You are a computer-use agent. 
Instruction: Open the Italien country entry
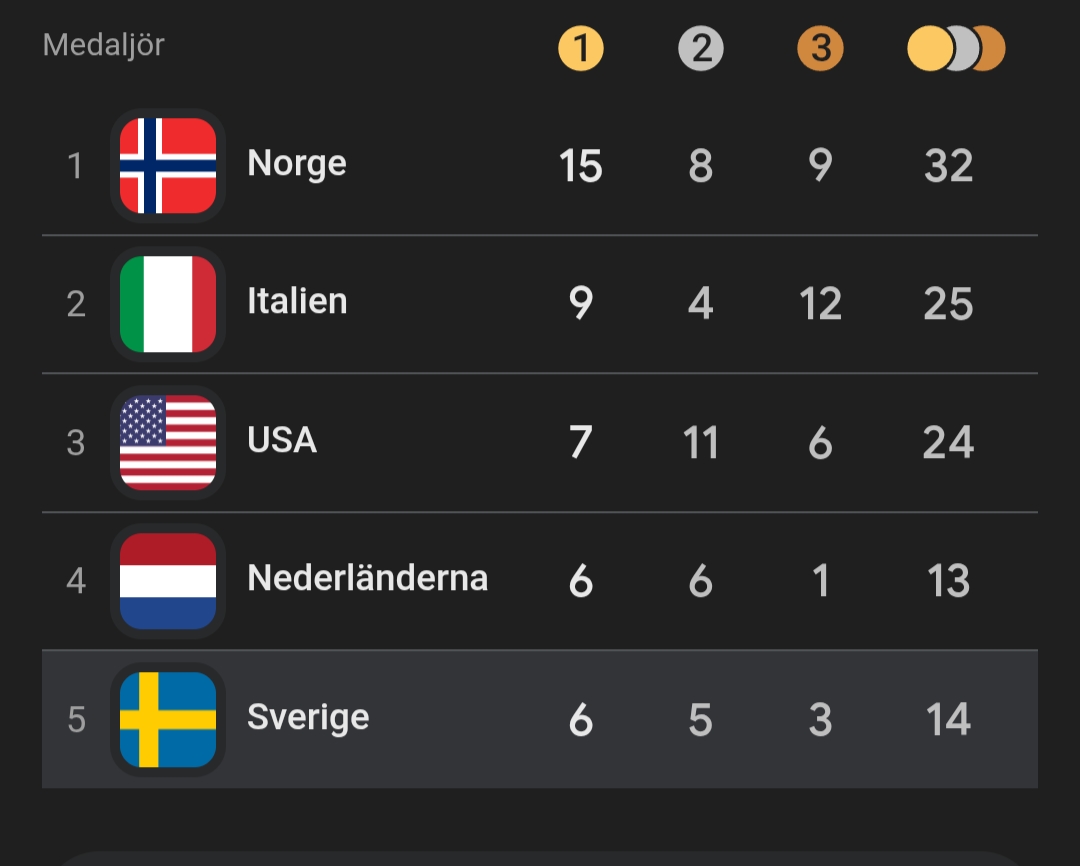pos(297,302)
